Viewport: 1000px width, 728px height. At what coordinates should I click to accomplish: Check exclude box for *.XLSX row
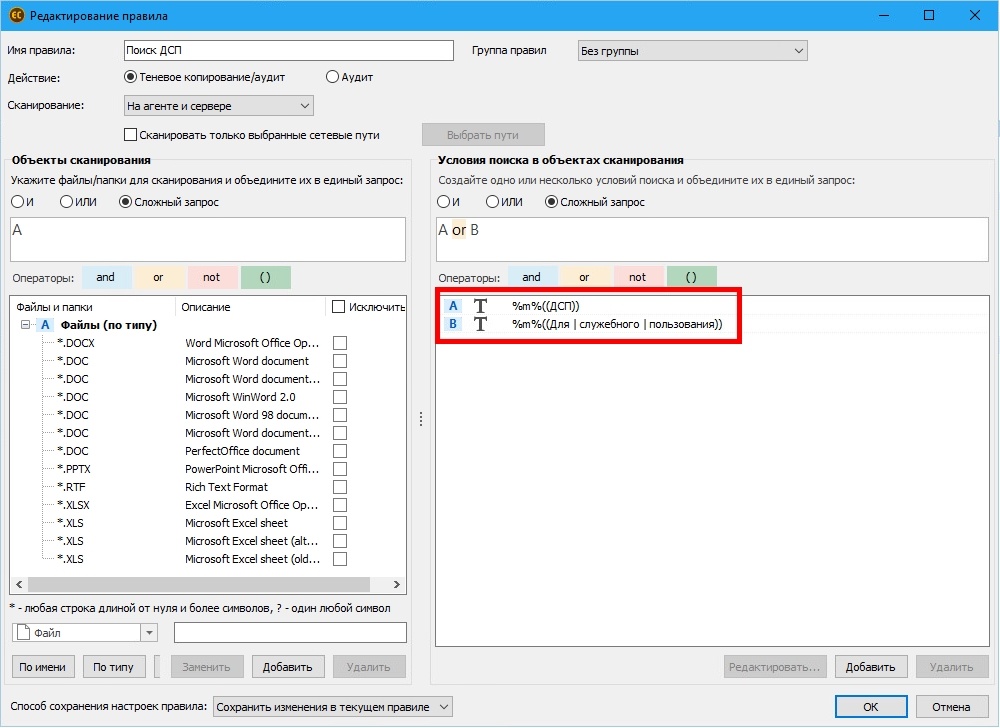(x=340, y=505)
